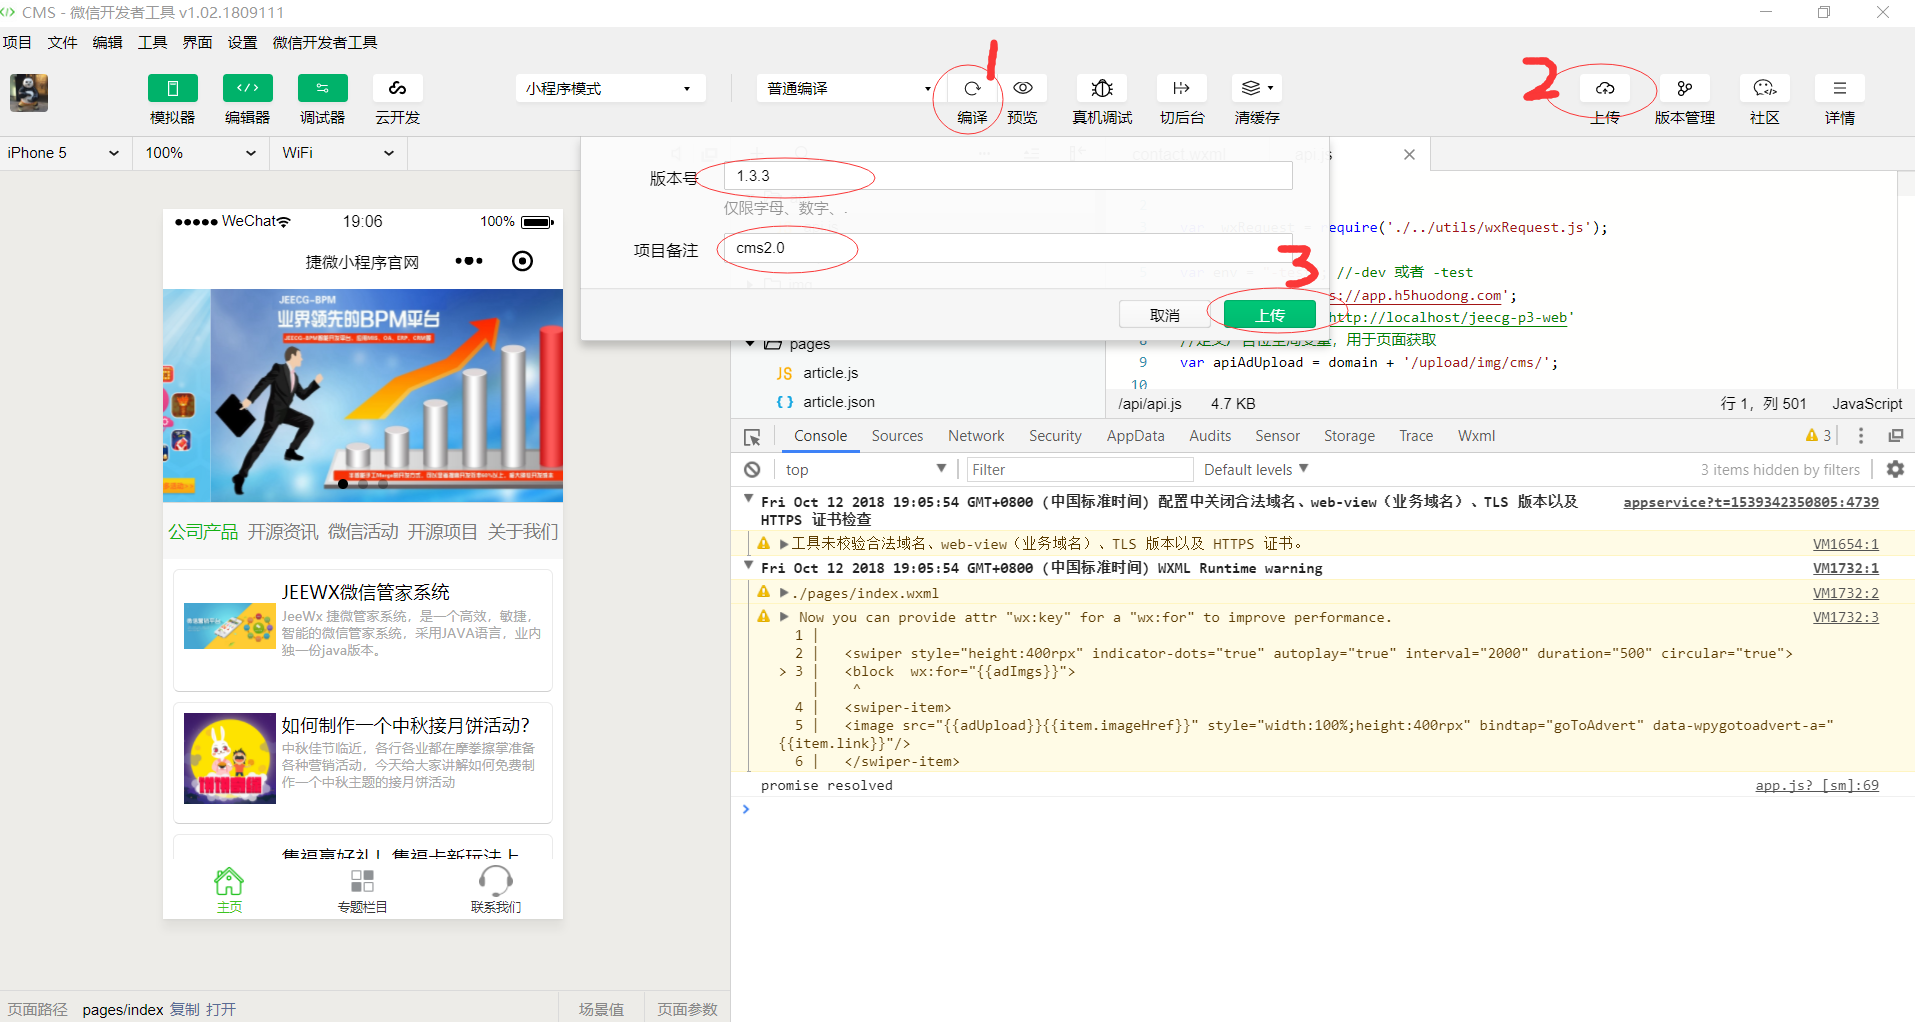Viewport: 1915px width, 1022px height.
Task: Open version management (版本管理)
Action: pyautogui.click(x=1685, y=88)
